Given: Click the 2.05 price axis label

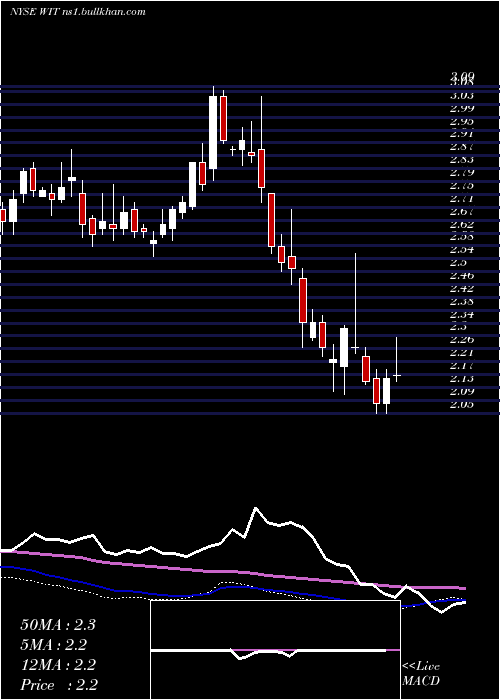Looking at the screenshot, I should click(462, 404).
